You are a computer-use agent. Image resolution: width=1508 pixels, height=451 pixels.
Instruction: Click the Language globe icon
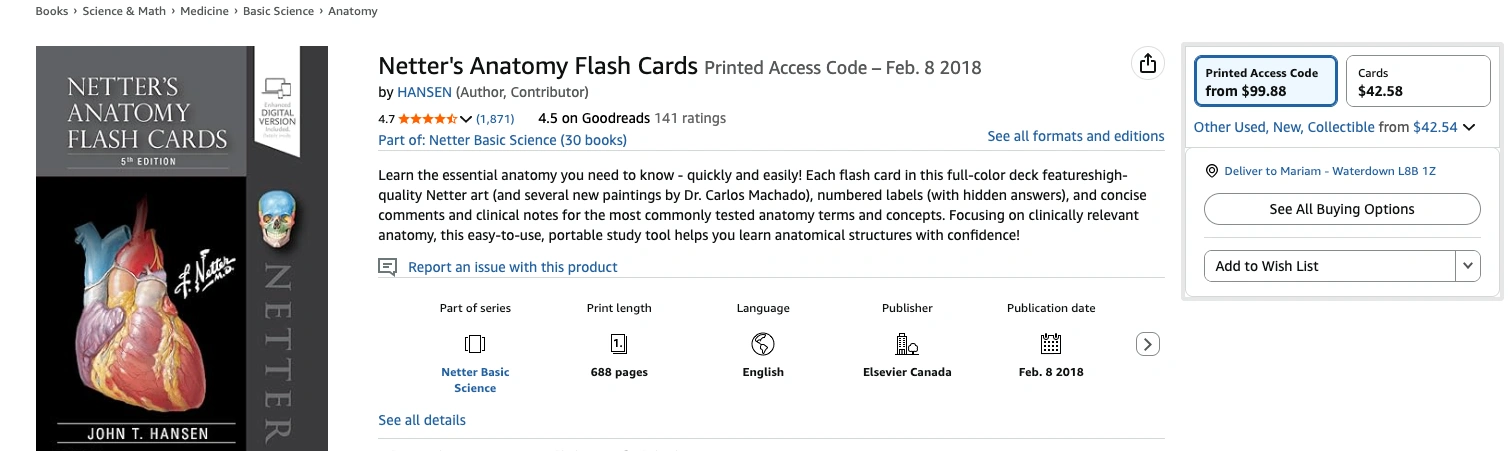[763, 344]
